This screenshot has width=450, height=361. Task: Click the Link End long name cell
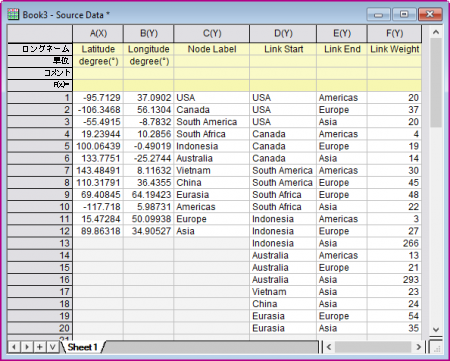342,49
